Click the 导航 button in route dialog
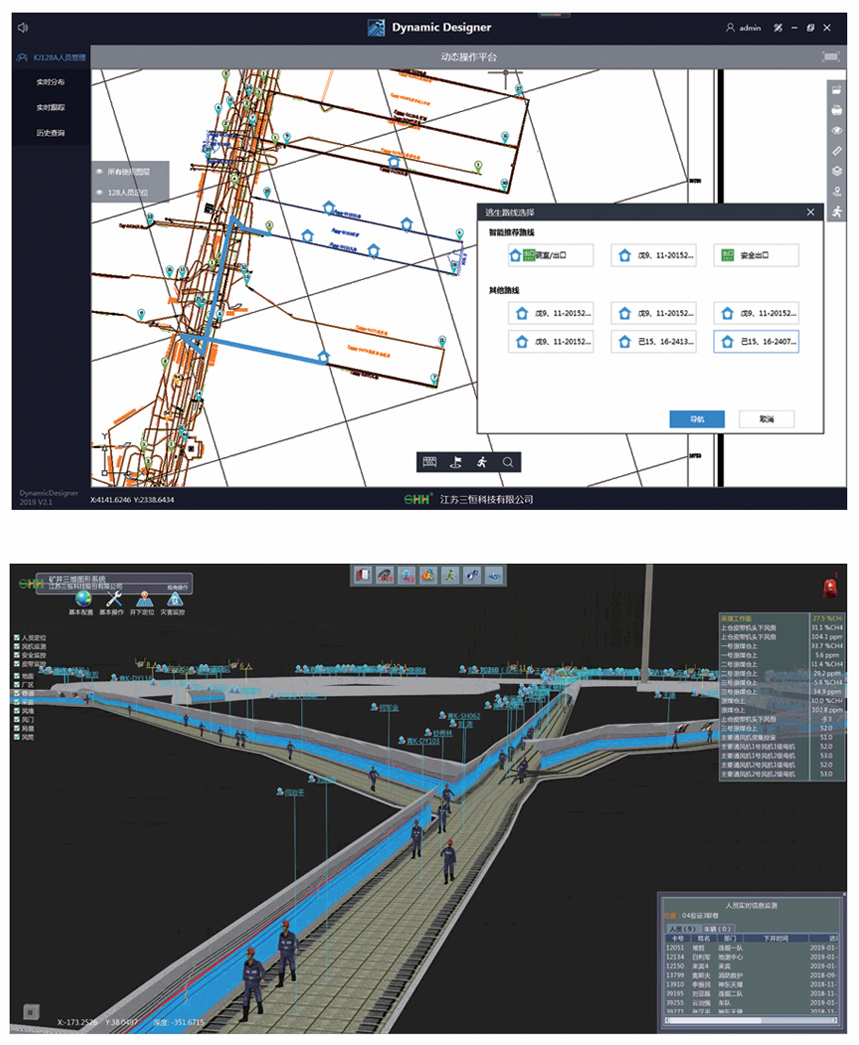 pyautogui.click(x=696, y=419)
